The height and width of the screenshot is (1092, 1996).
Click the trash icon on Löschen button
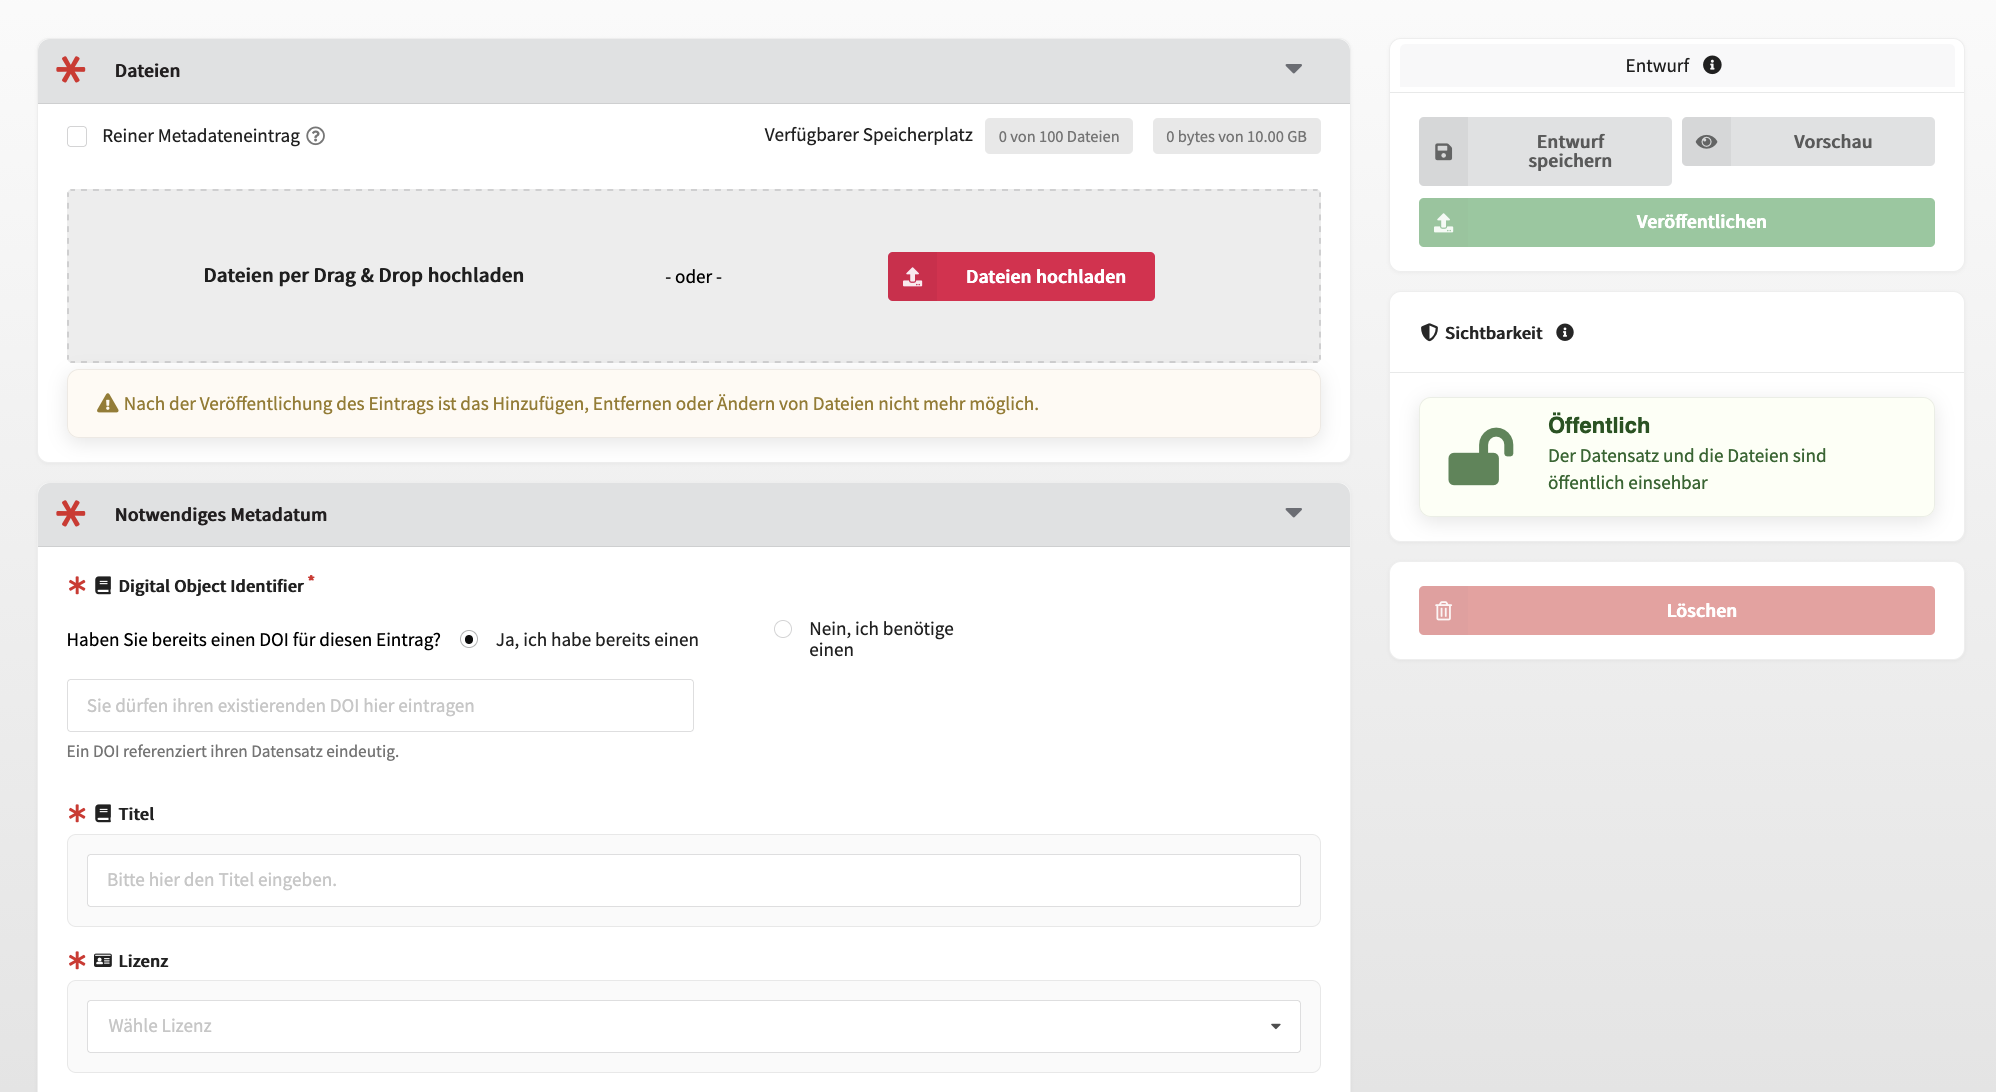pos(1443,611)
